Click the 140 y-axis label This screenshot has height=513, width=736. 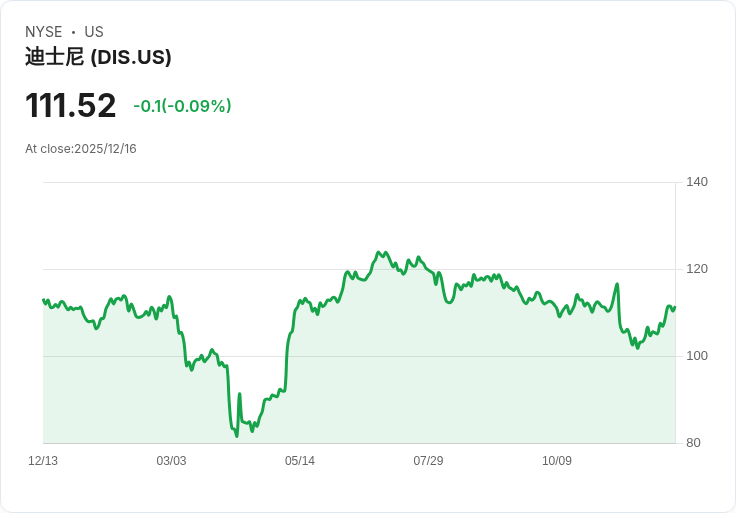(x=697, y=182)
